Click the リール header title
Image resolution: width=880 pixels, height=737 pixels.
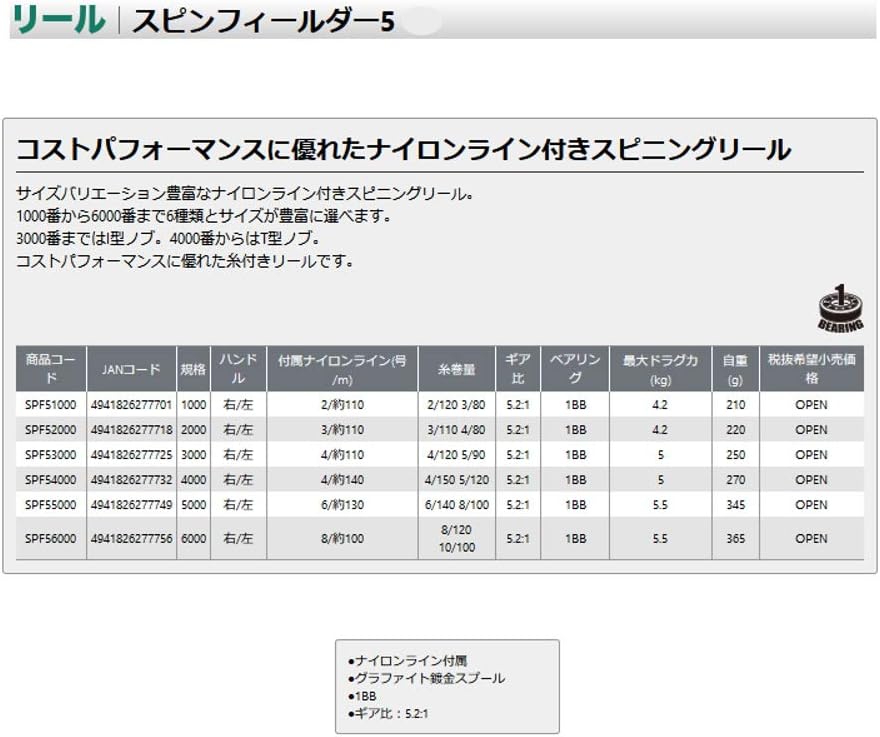(x=59, y=20)
